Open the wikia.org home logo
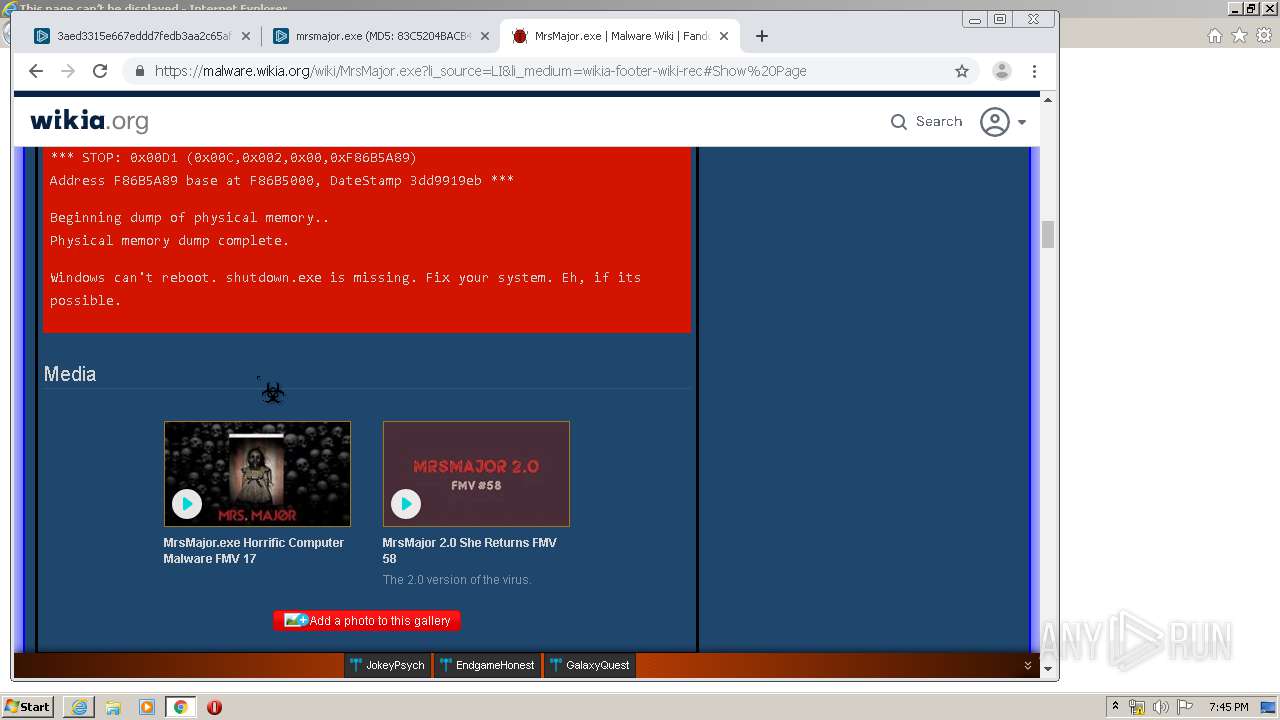 (89, 121)
